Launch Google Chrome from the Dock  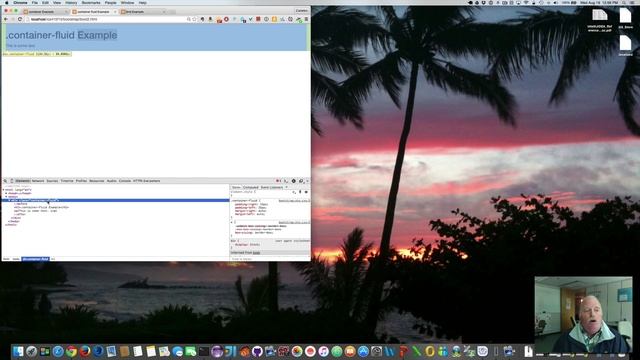tap(71, 351)
